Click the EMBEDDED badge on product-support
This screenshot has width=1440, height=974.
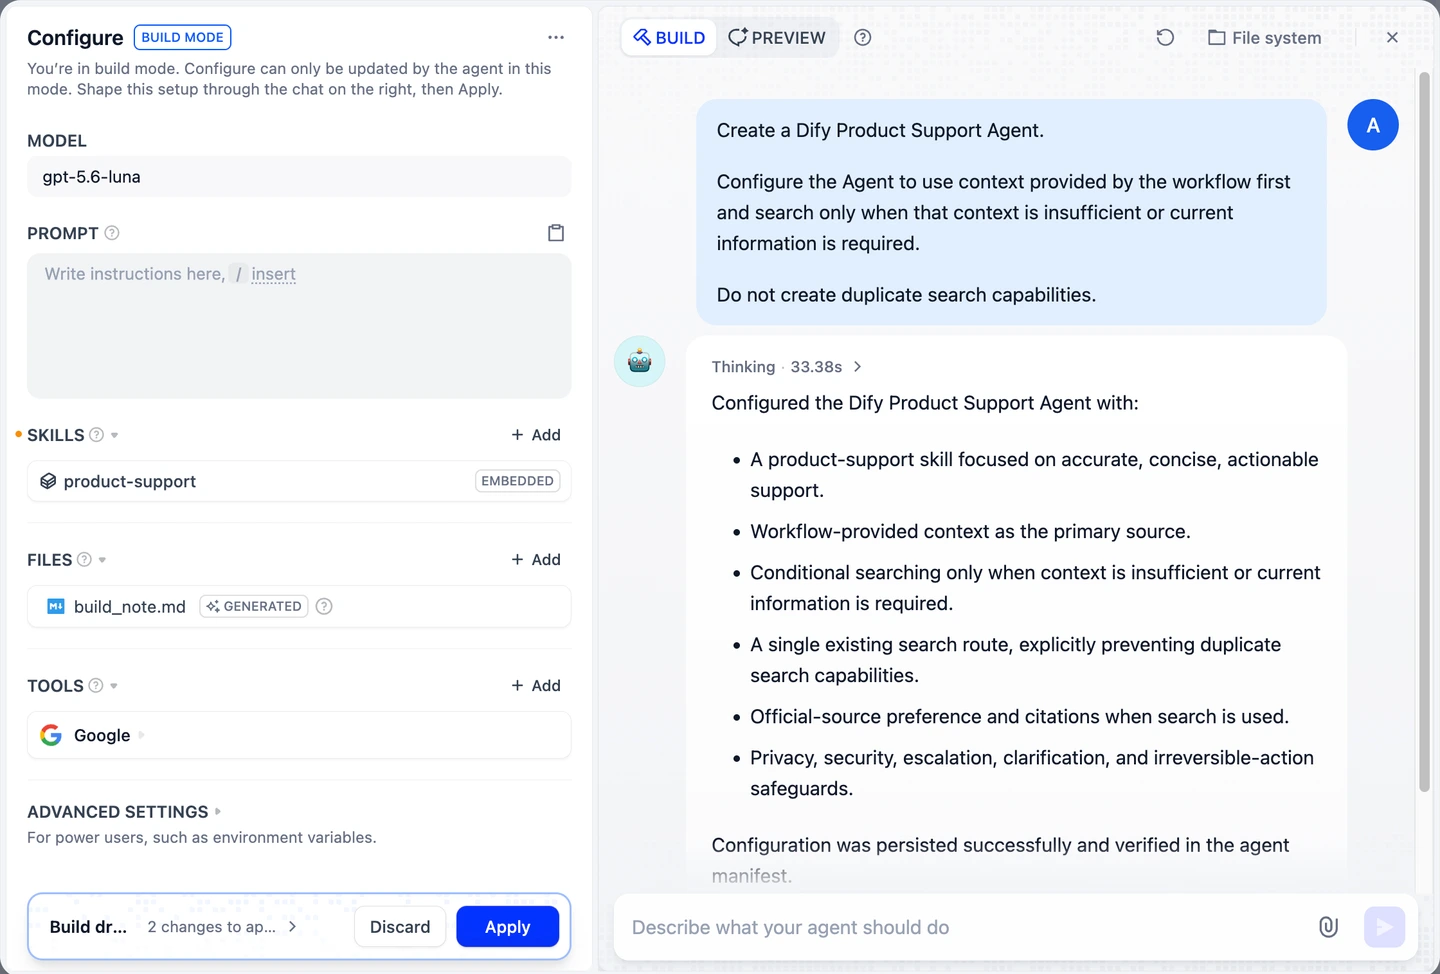517,481
